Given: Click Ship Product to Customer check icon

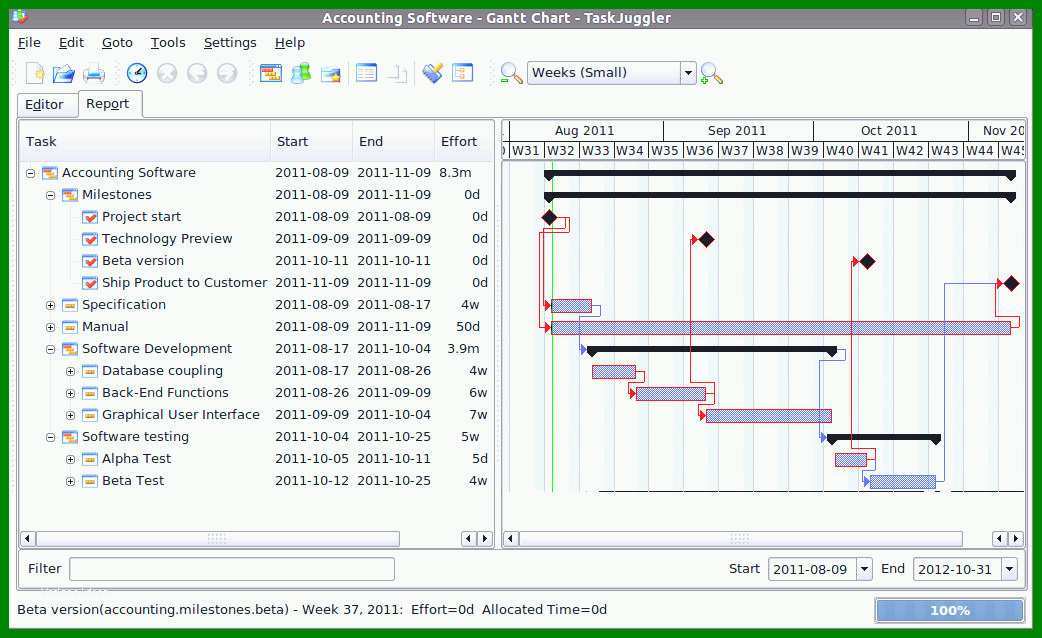Looking at the screenshot, I should coord(90,282).
